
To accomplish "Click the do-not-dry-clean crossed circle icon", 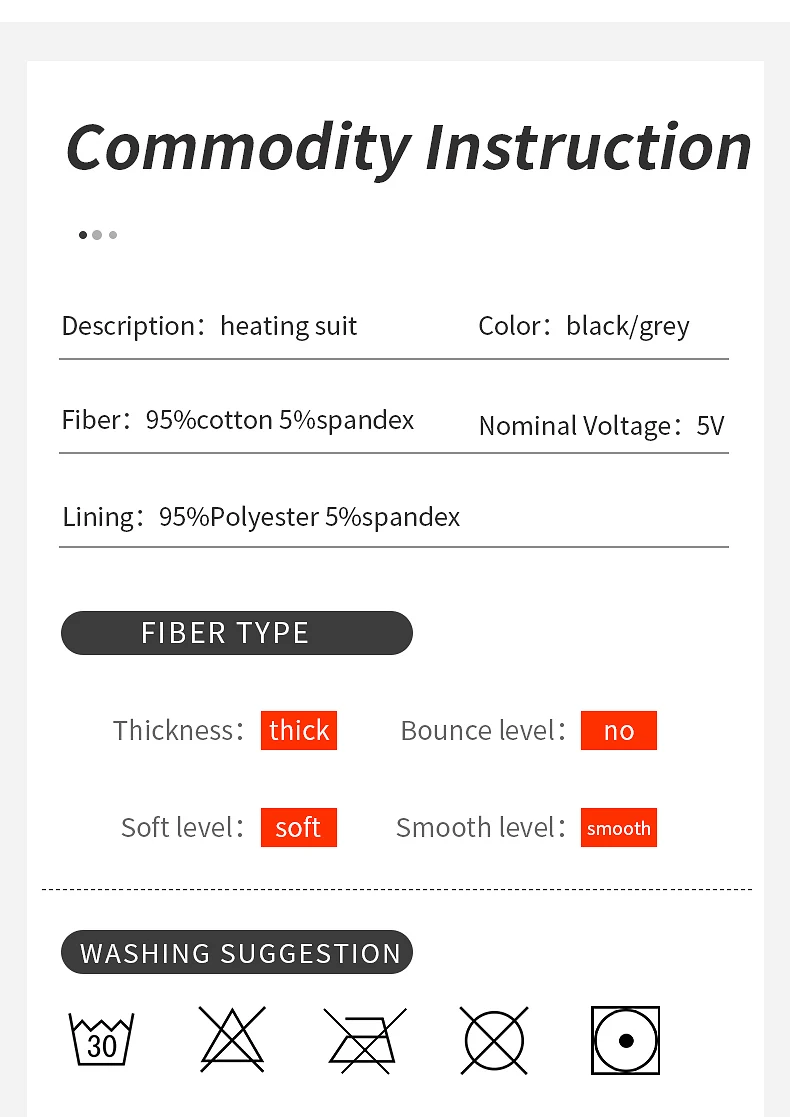I will [x=494, y=1040].
